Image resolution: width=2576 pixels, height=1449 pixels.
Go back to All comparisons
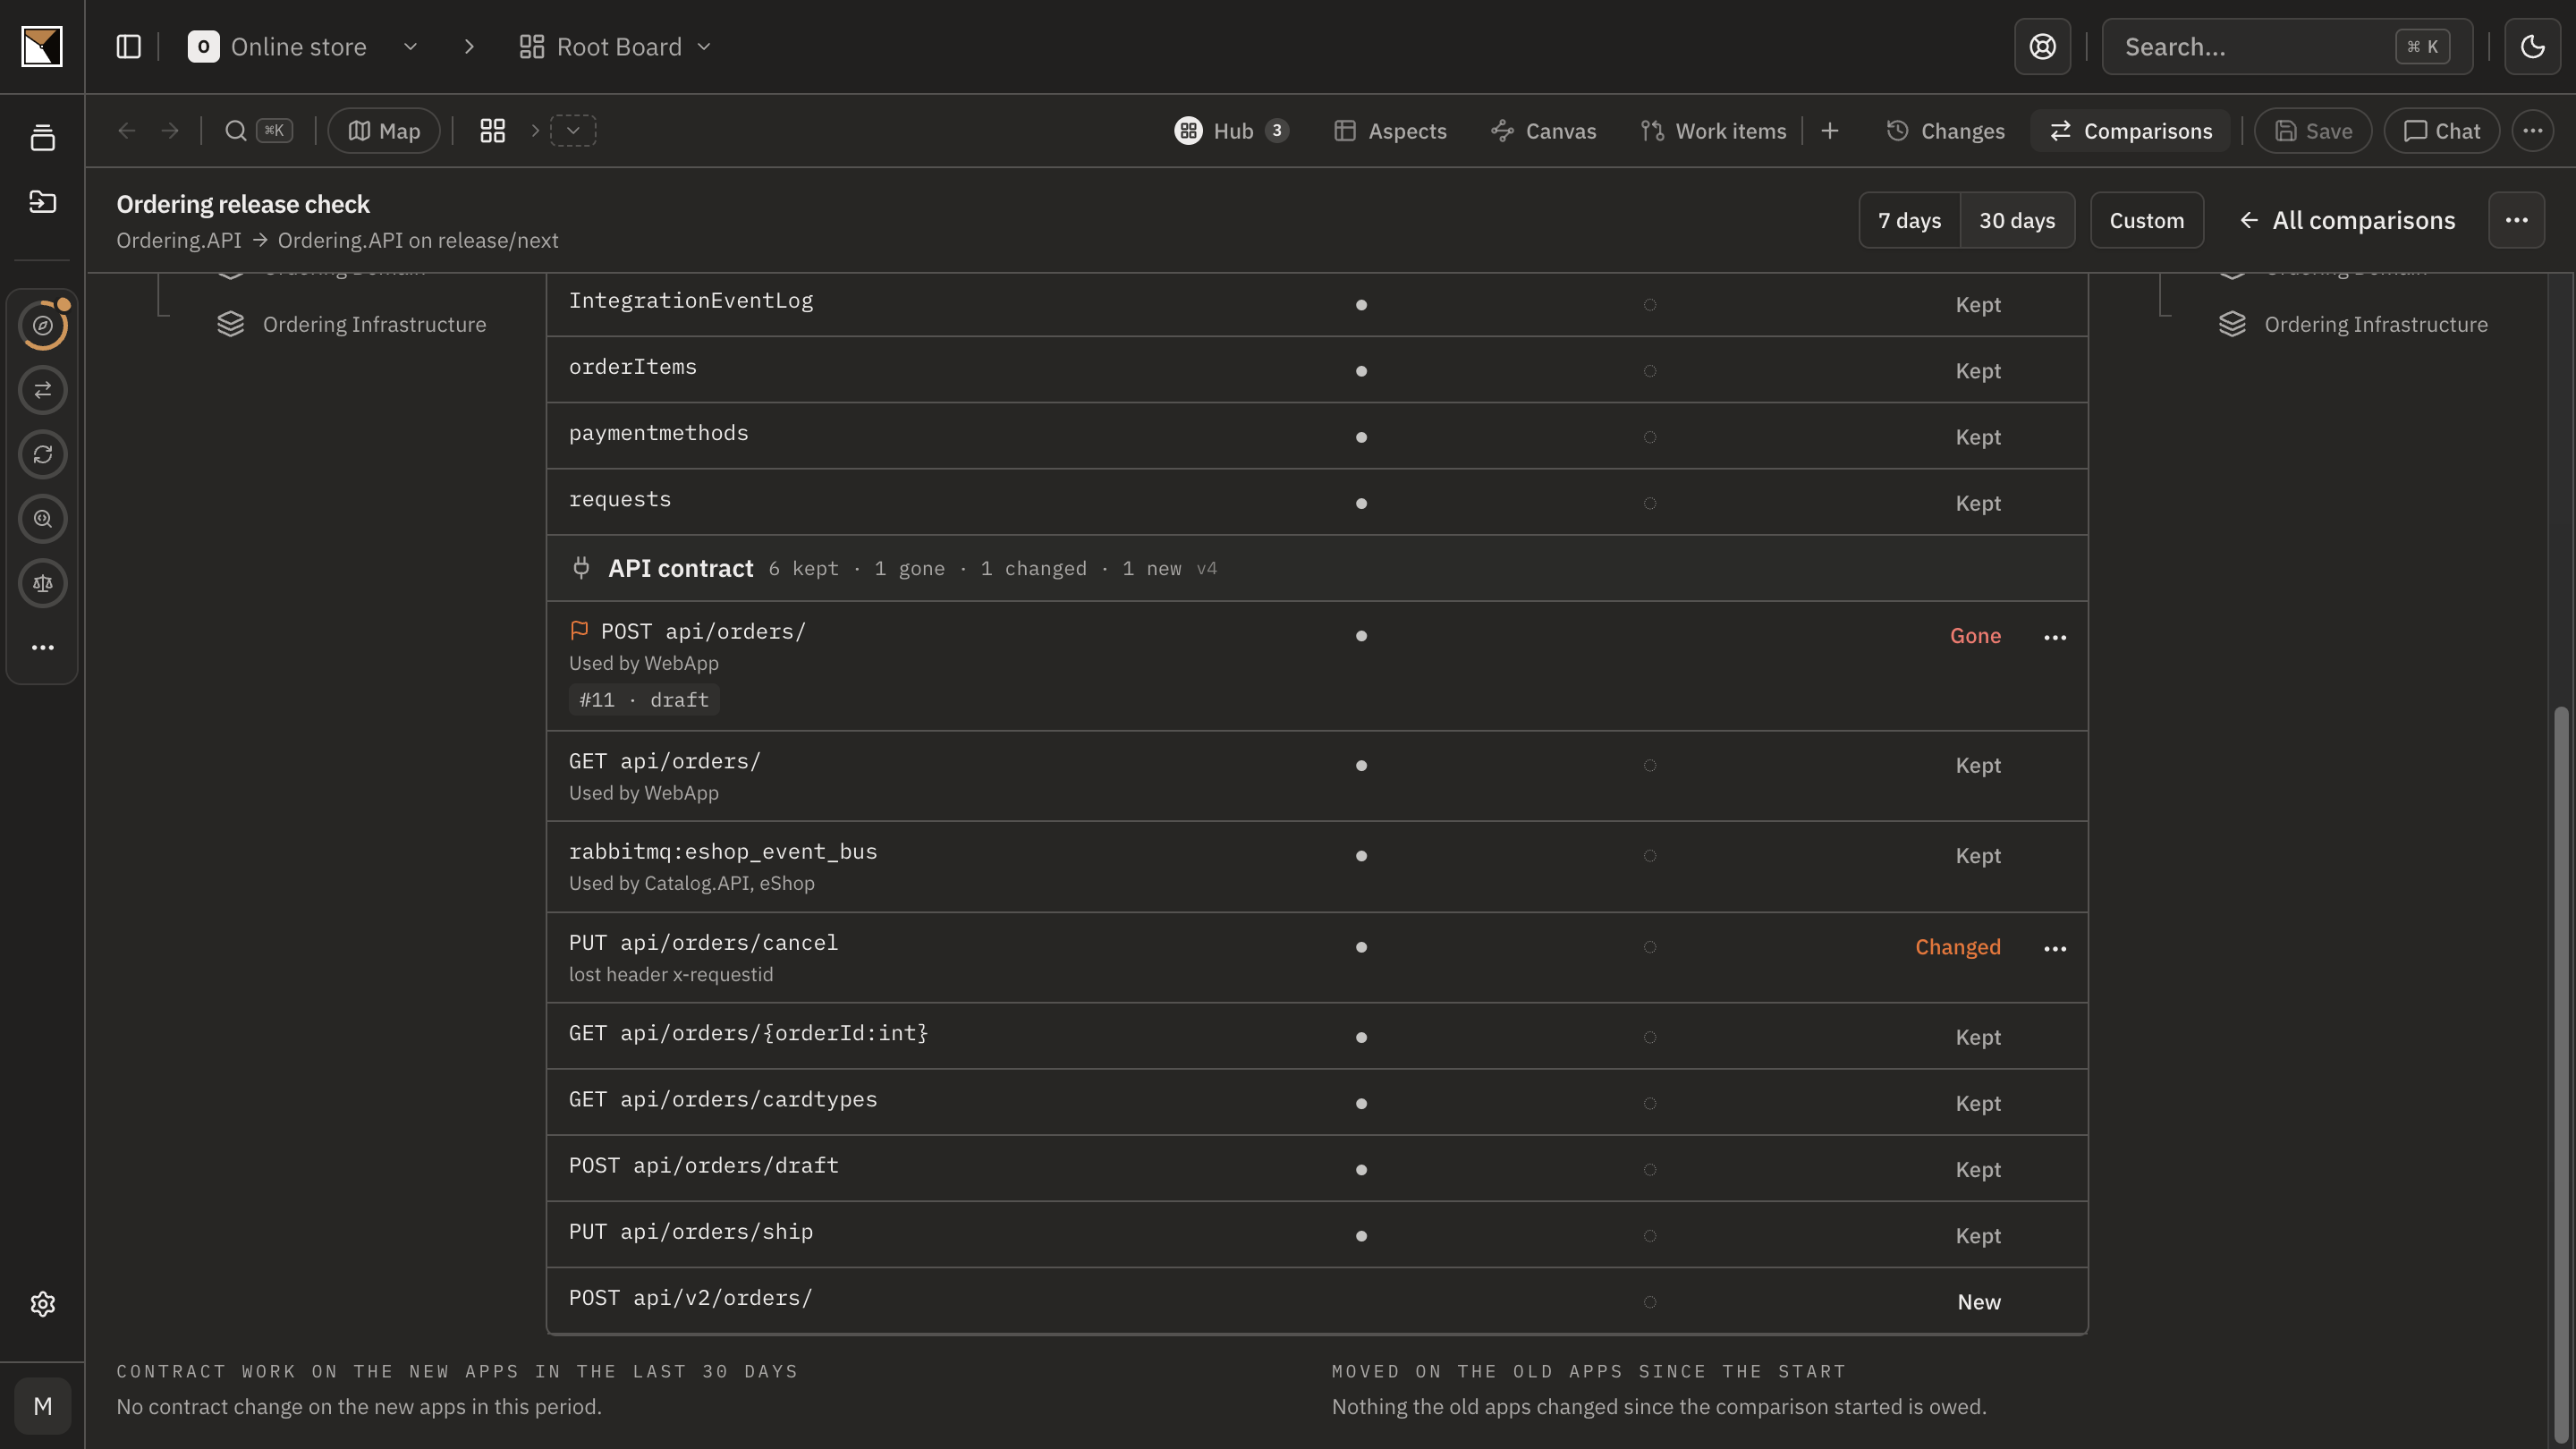tap(2346, 220)
